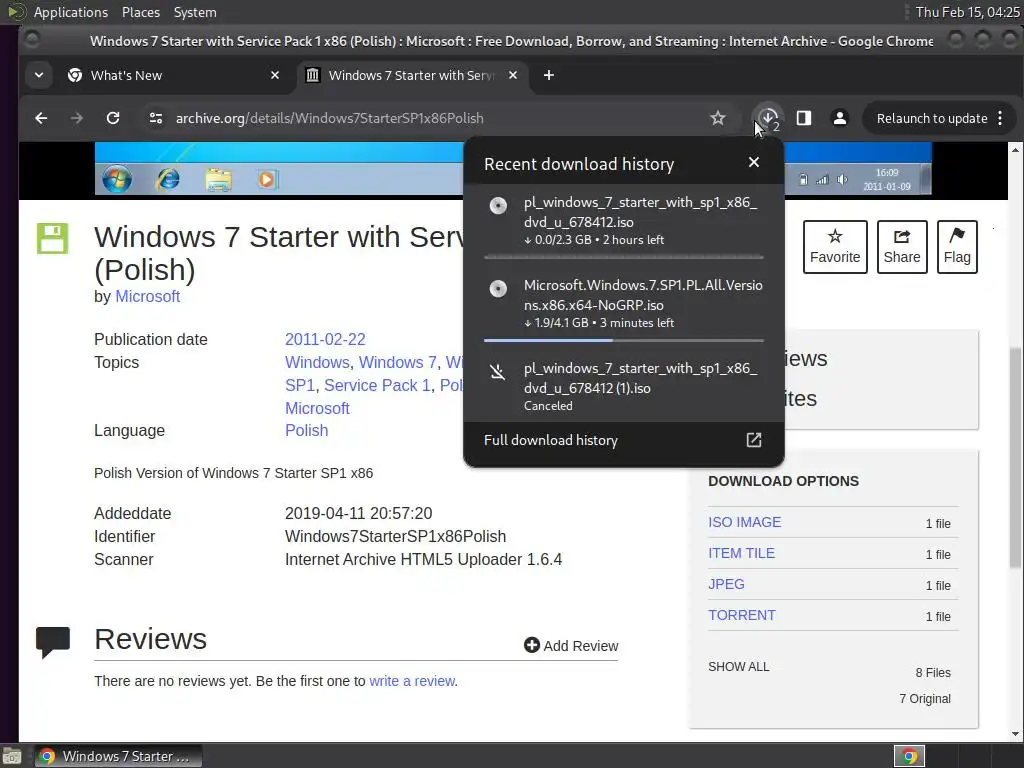The width and height of the screenshot is (1024, 768).
Task: Click the green floppy software icon
Action: [52, 238]
